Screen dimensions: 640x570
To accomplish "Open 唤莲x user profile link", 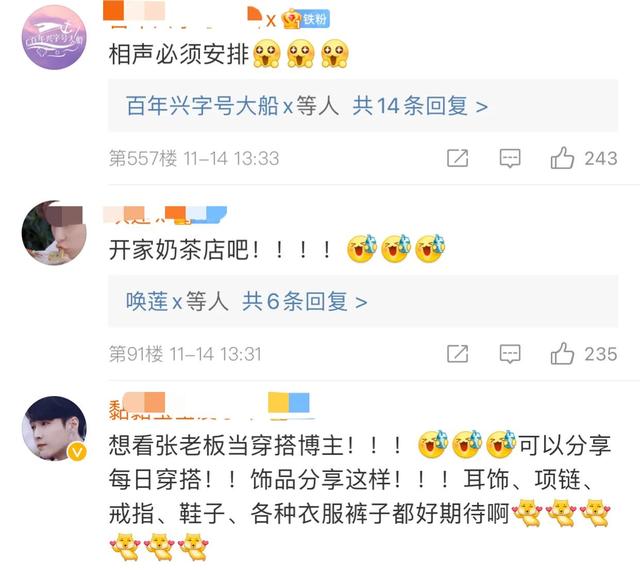I will pos(153,302).
